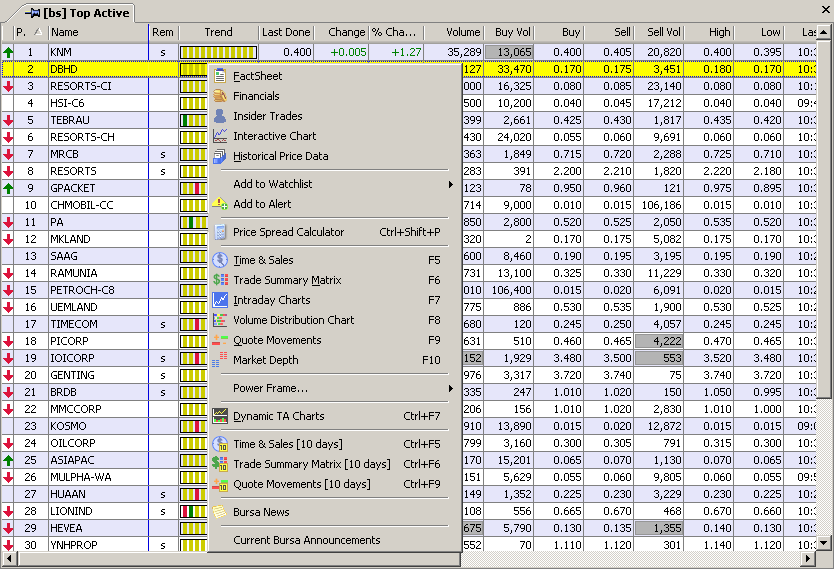
Task: Click the Time & Sales clock icon
Action: [x=220, y=260]
